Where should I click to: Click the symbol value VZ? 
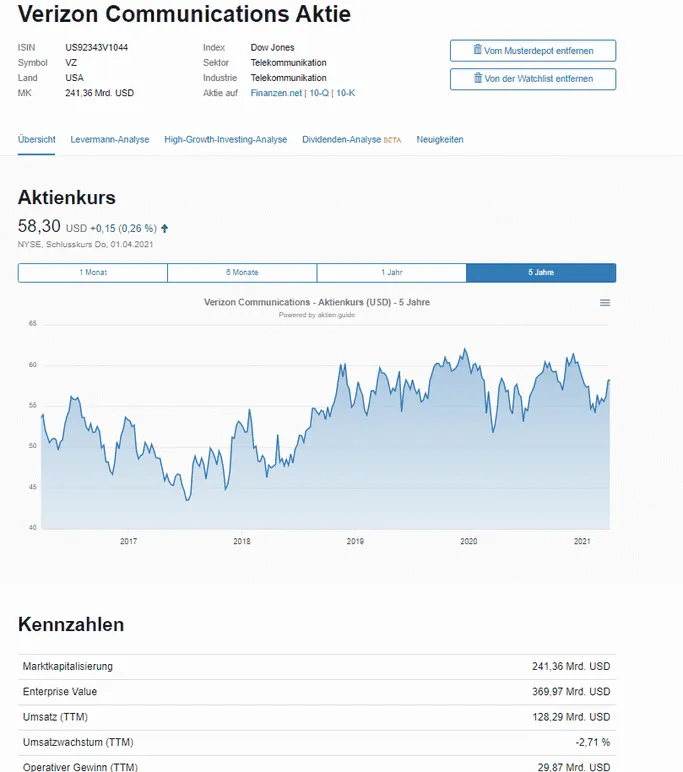[x=71, y=63]
